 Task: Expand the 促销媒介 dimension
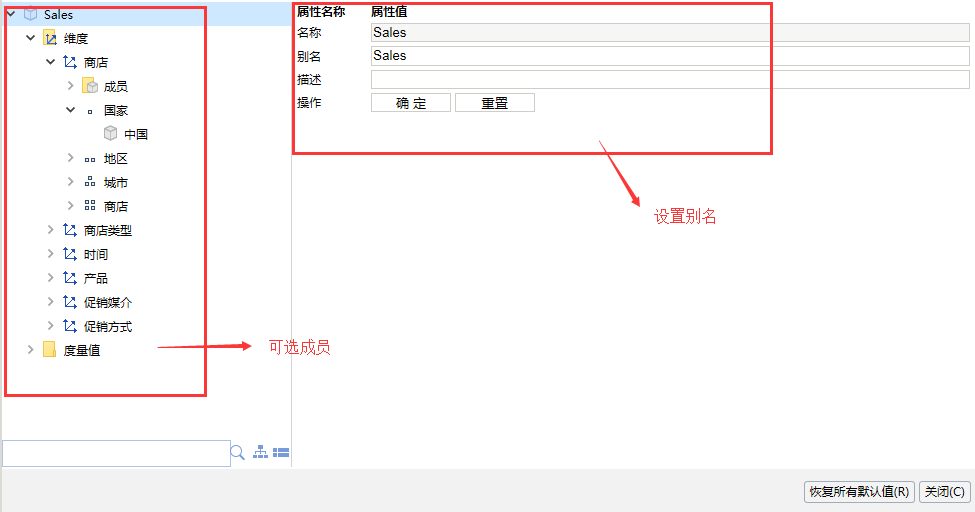[x=50, y=302]
